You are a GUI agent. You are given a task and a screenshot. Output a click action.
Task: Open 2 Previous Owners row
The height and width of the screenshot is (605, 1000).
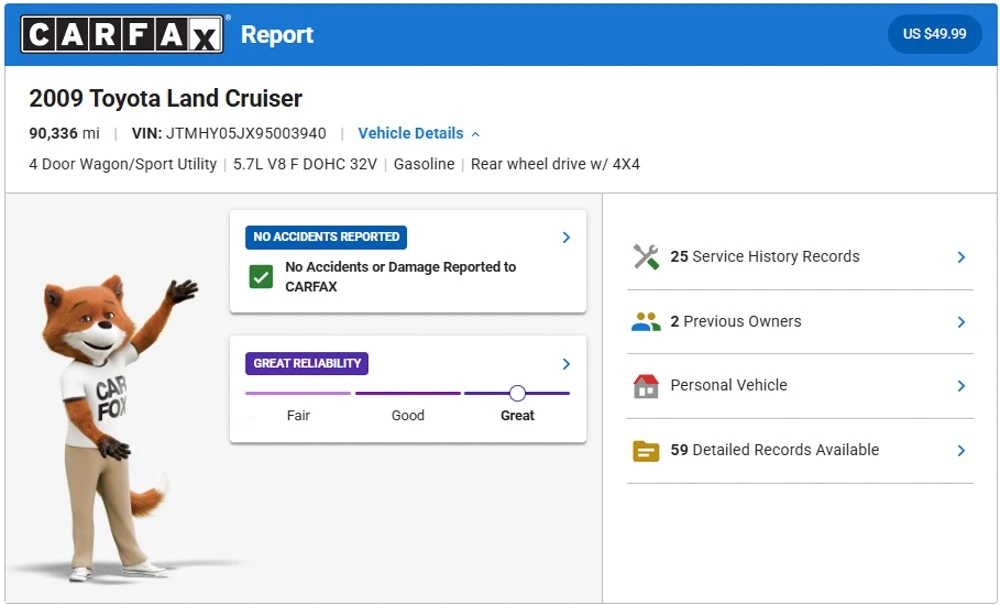(x=800, y=322)
